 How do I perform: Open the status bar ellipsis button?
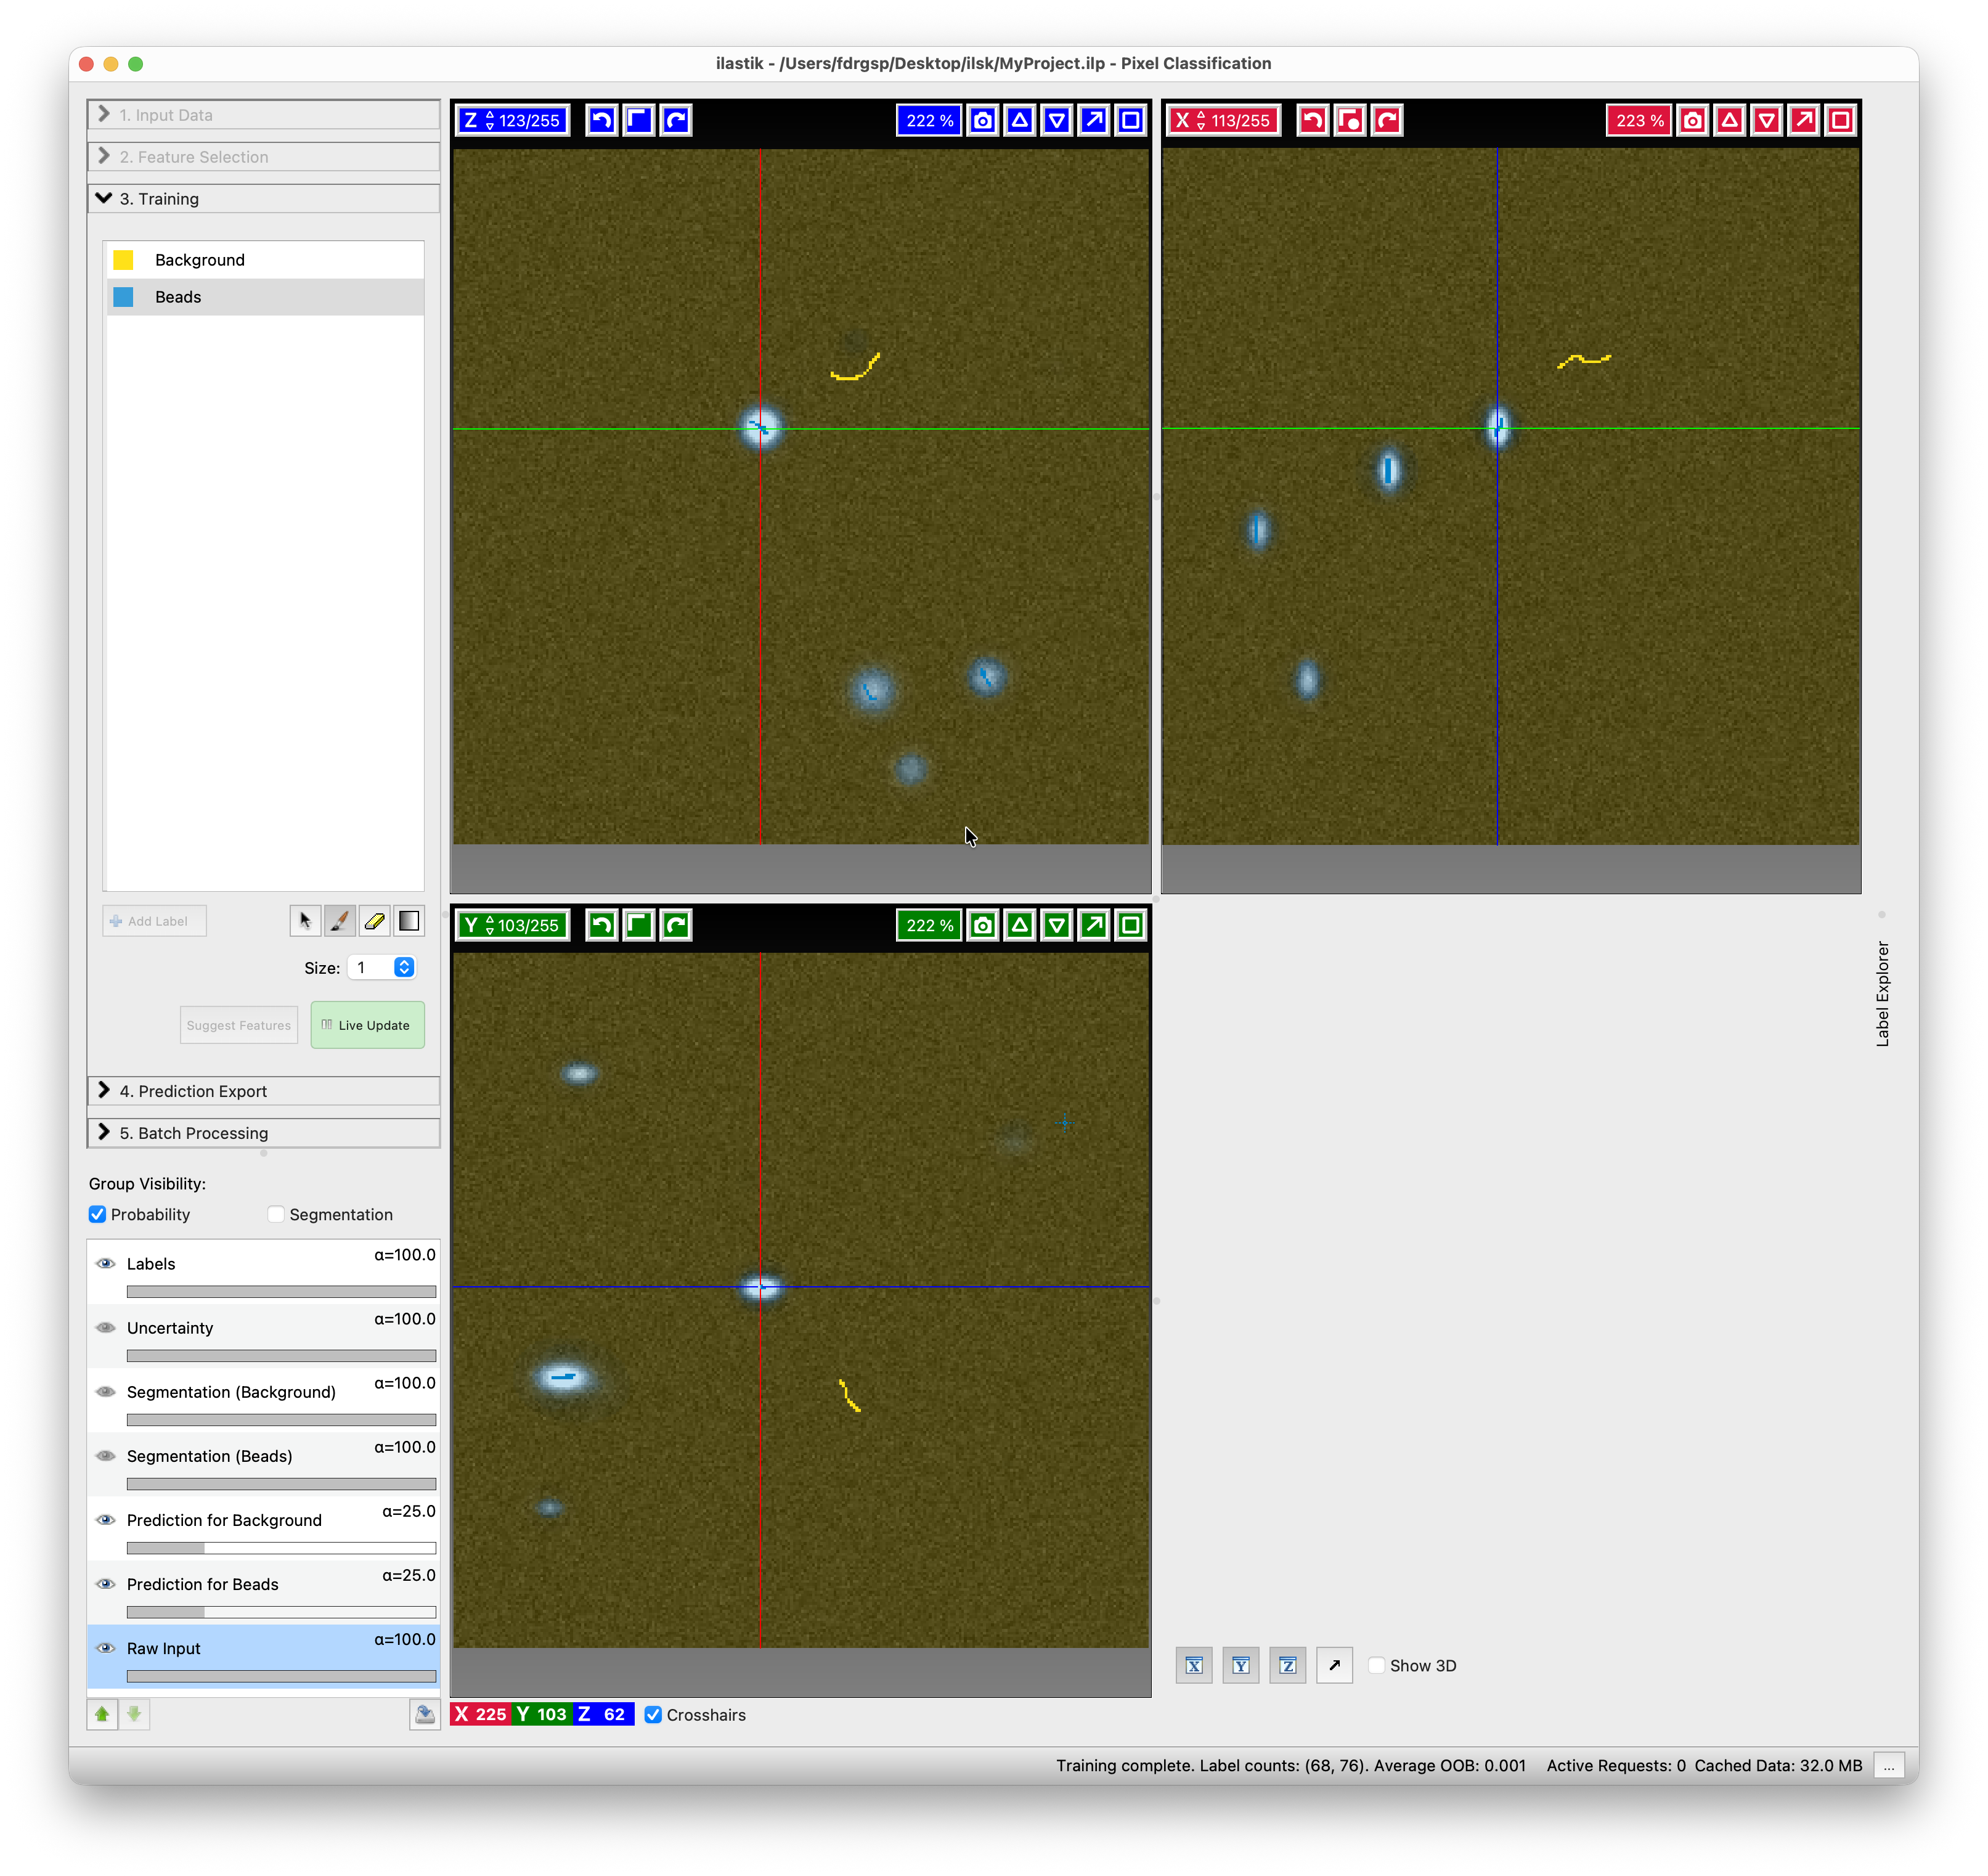click(1889, 1766)
